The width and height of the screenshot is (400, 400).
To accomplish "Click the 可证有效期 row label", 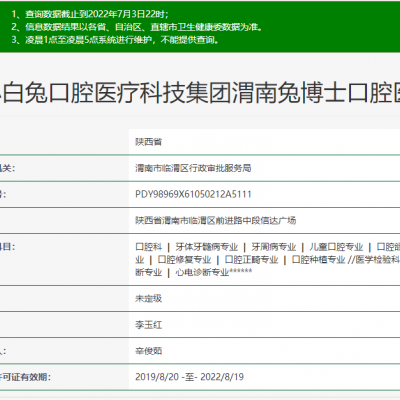I will [26, 377].
